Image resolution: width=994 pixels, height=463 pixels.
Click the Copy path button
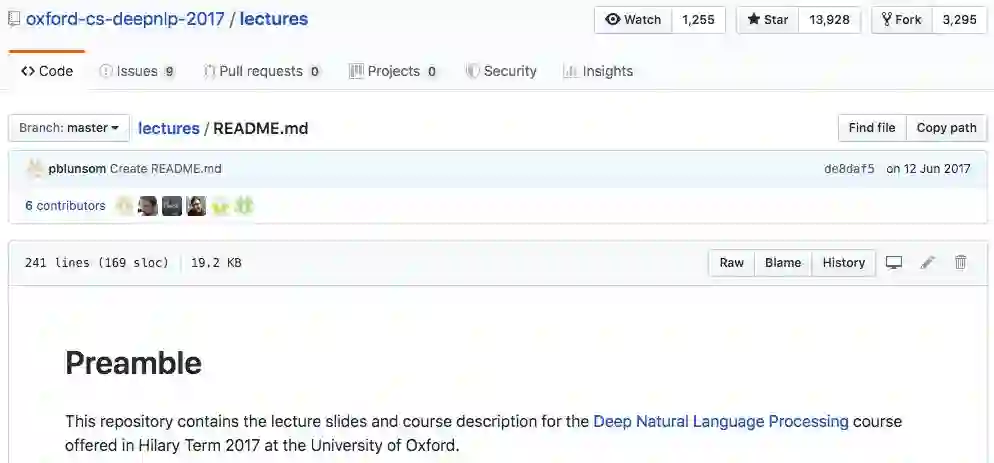tap(946, 128)
